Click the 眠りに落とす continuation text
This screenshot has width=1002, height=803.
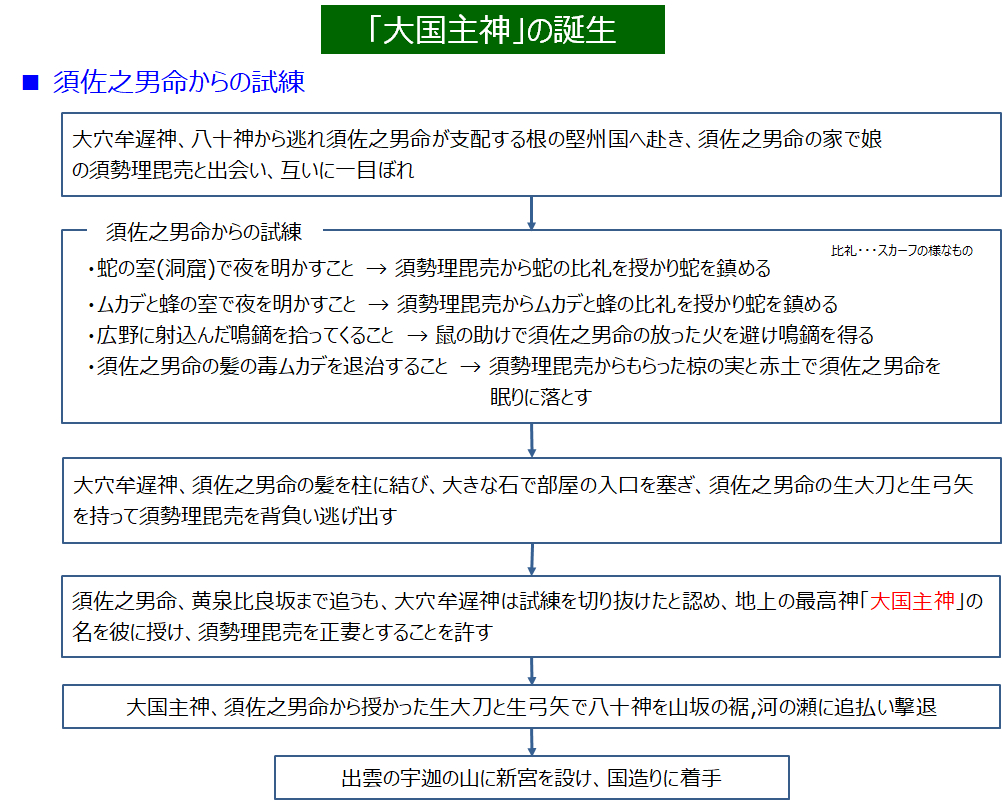[540, 397]
